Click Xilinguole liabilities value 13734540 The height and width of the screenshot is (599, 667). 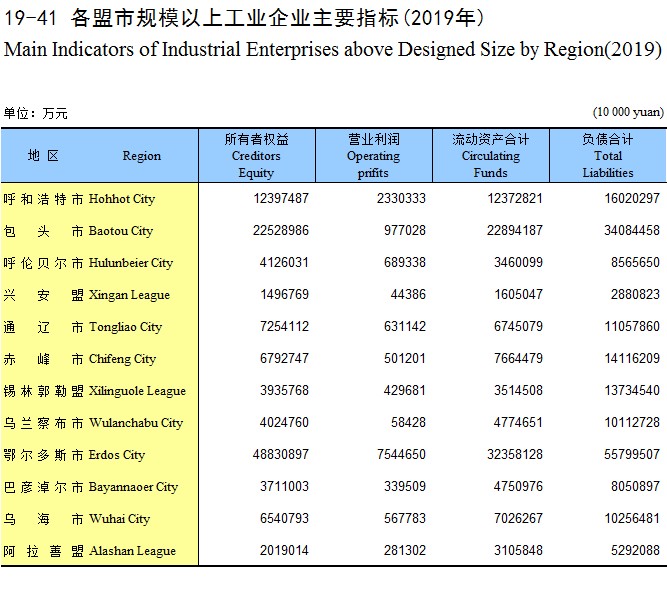click(632, 390)
